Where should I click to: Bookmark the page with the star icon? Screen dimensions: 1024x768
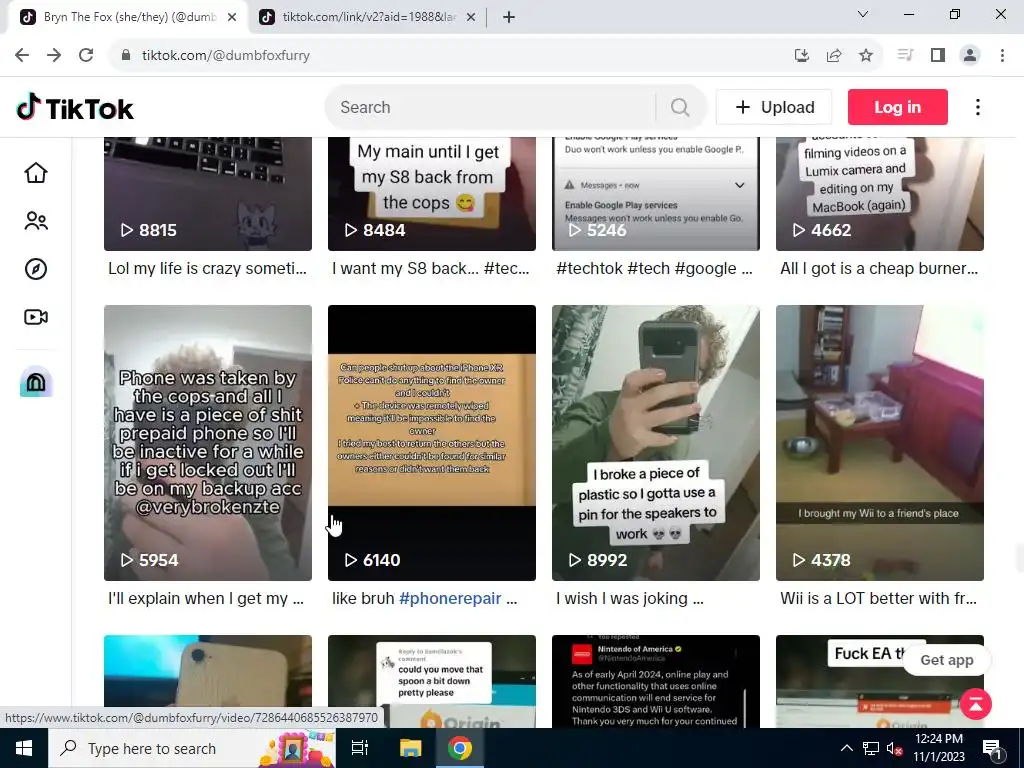866,56
